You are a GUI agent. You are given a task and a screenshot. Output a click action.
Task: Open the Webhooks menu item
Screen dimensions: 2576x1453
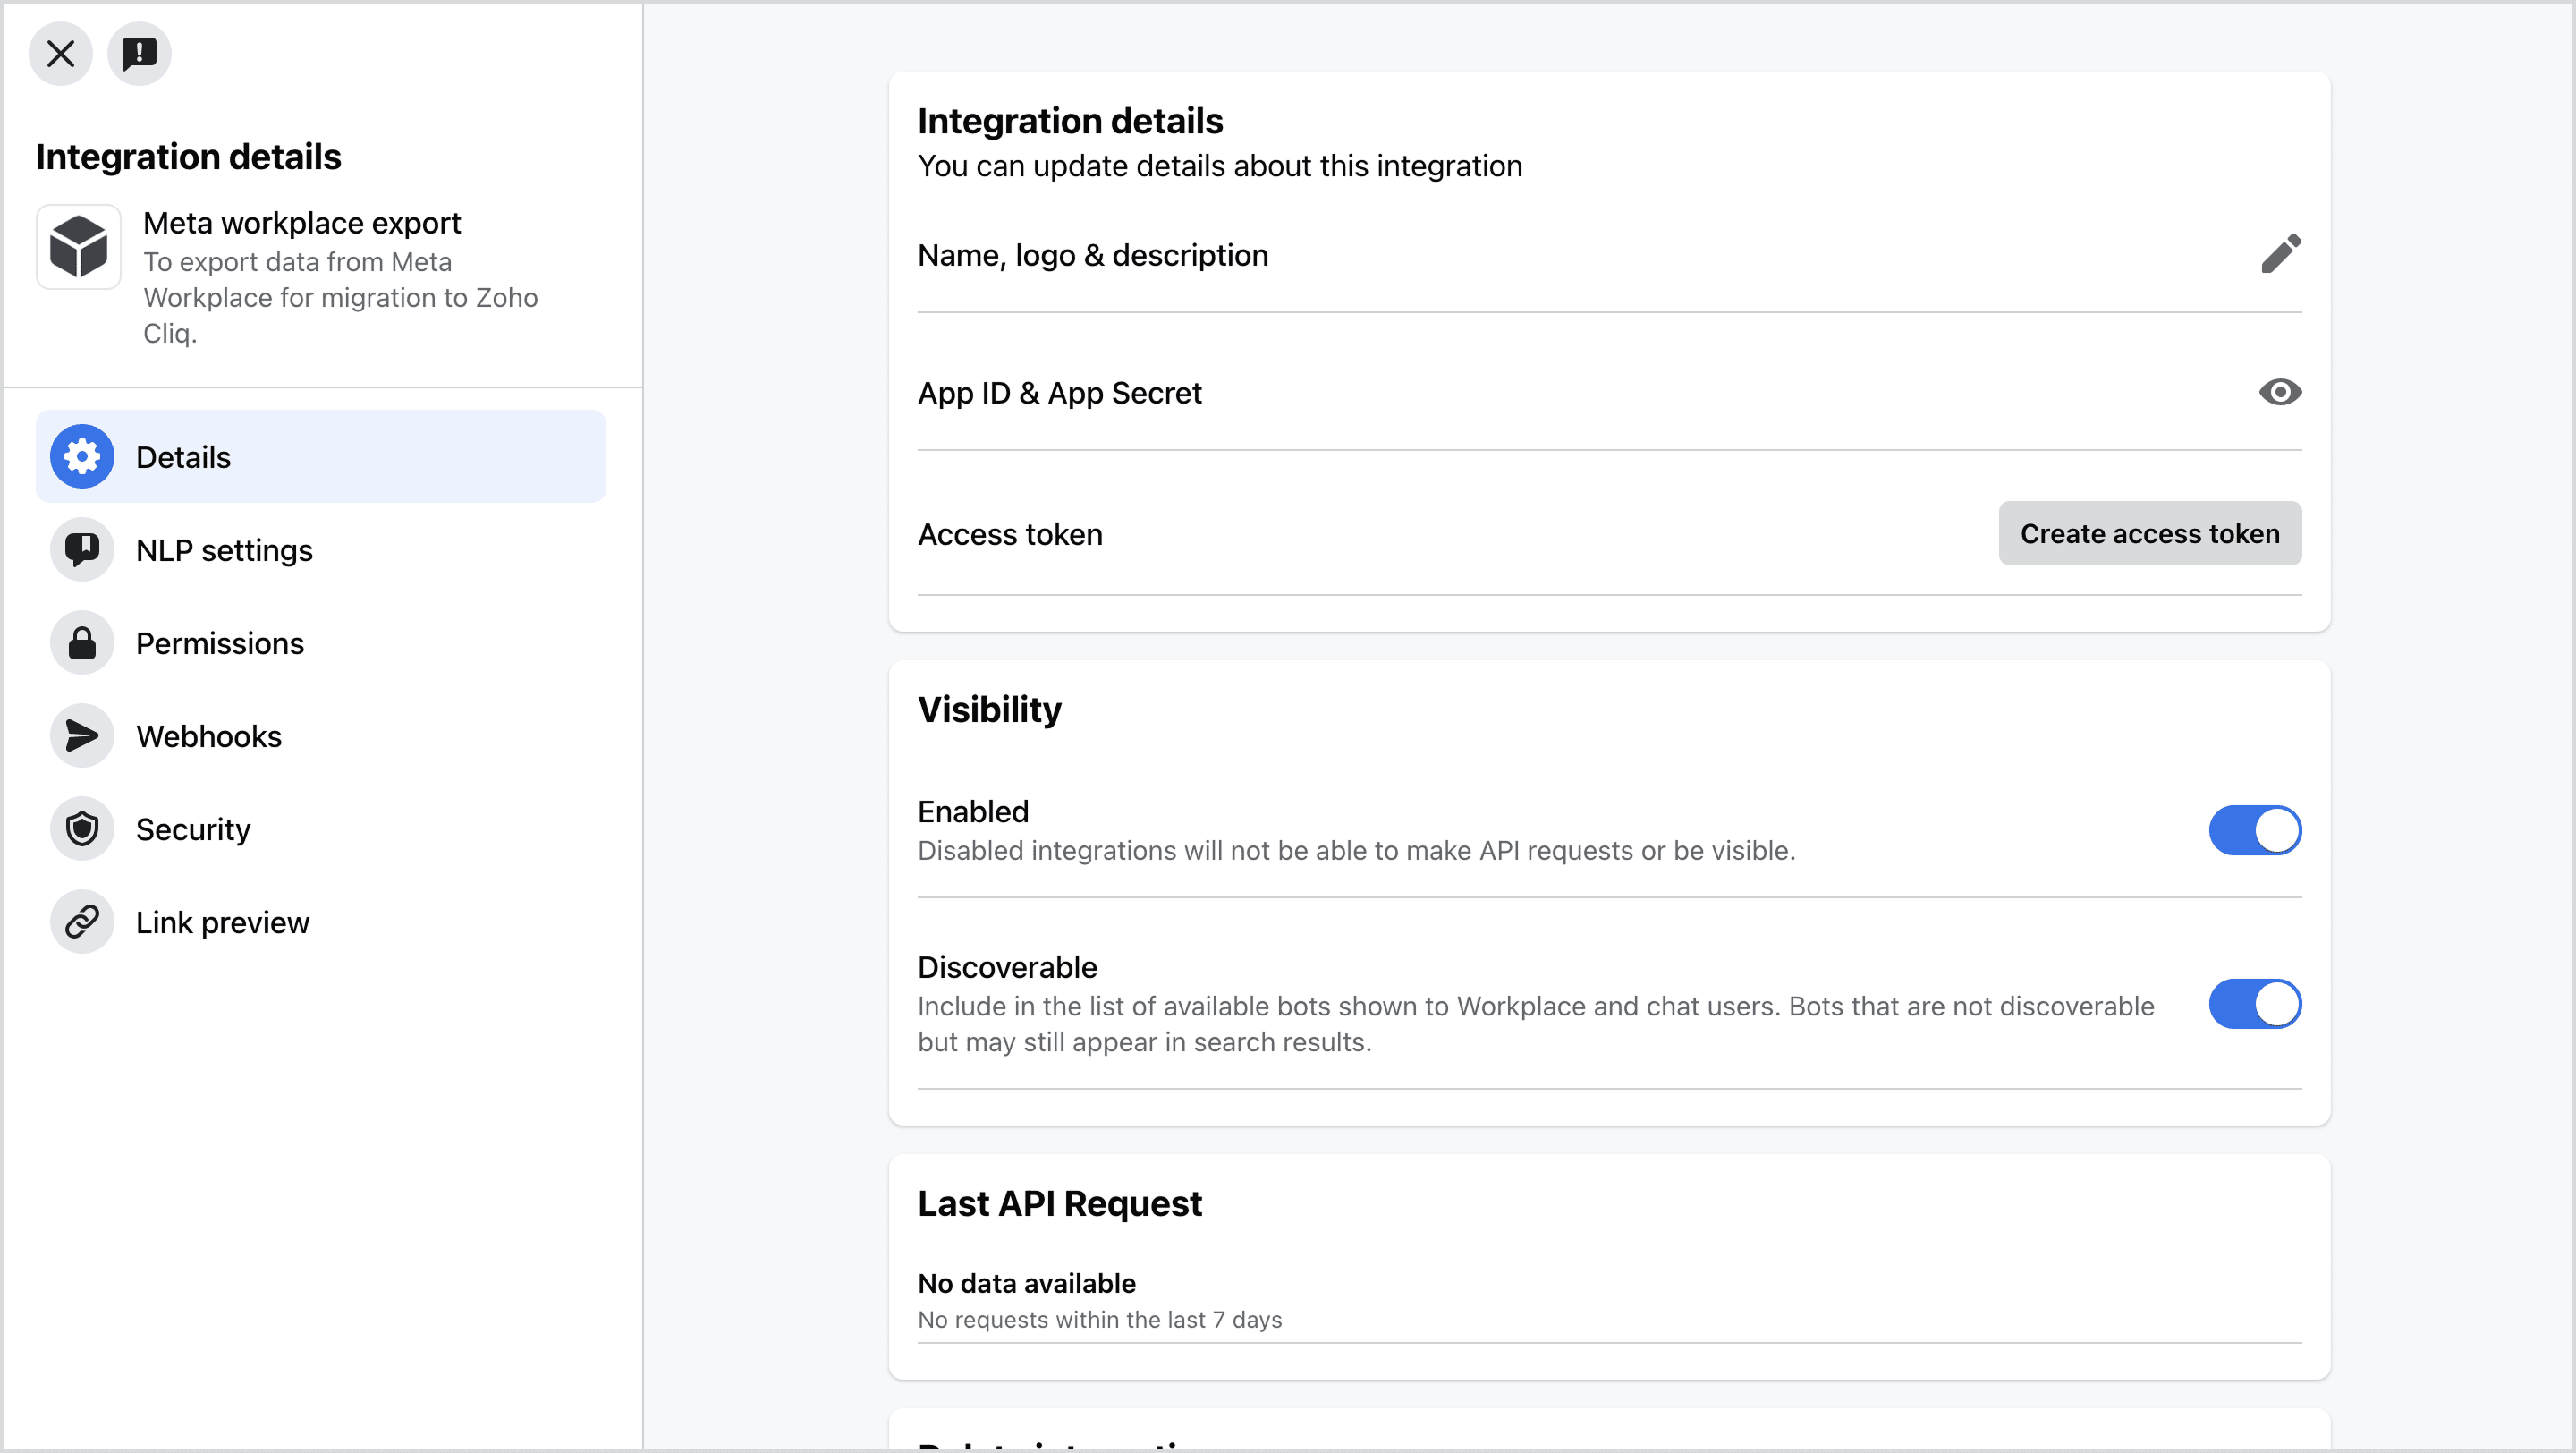click(209, 736)
